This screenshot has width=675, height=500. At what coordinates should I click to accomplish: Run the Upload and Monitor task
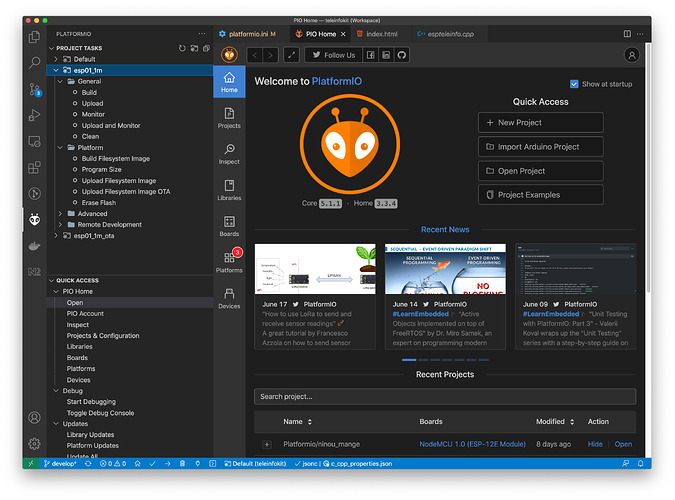tap(110, 125)
